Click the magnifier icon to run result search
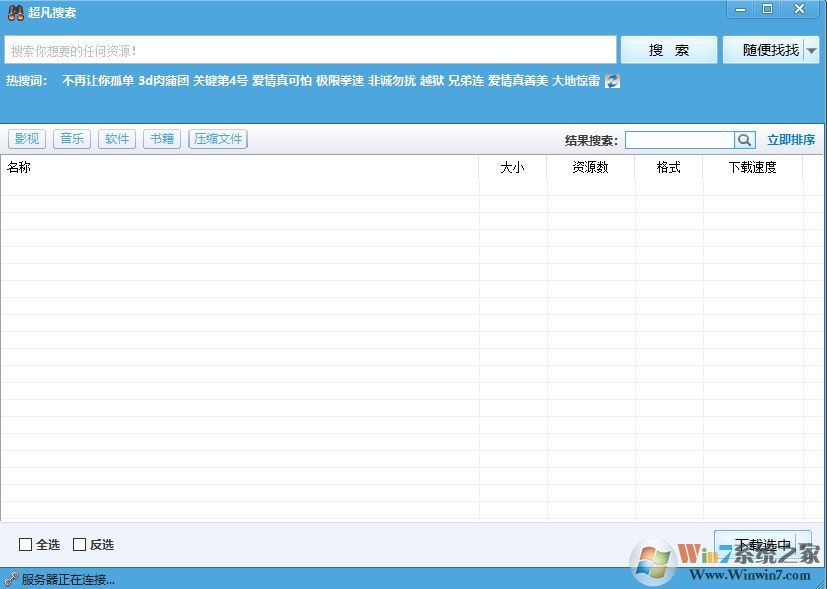 click(744, 139)
